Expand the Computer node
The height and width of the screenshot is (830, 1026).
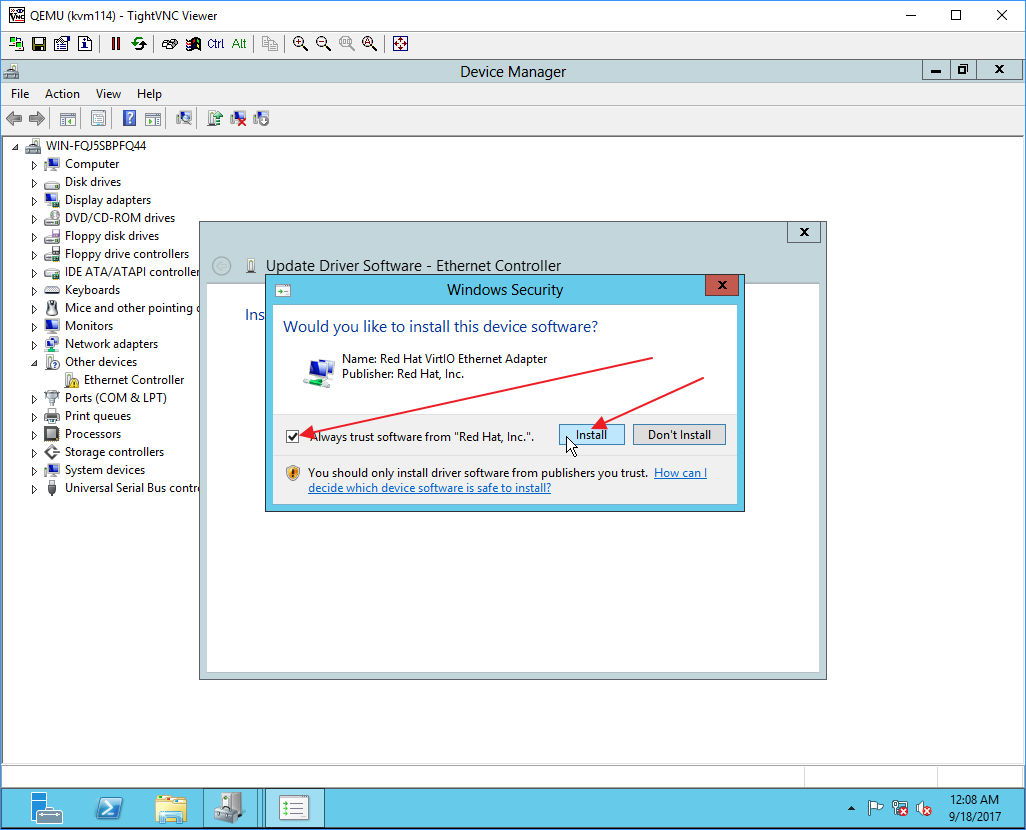click(34, 165)
